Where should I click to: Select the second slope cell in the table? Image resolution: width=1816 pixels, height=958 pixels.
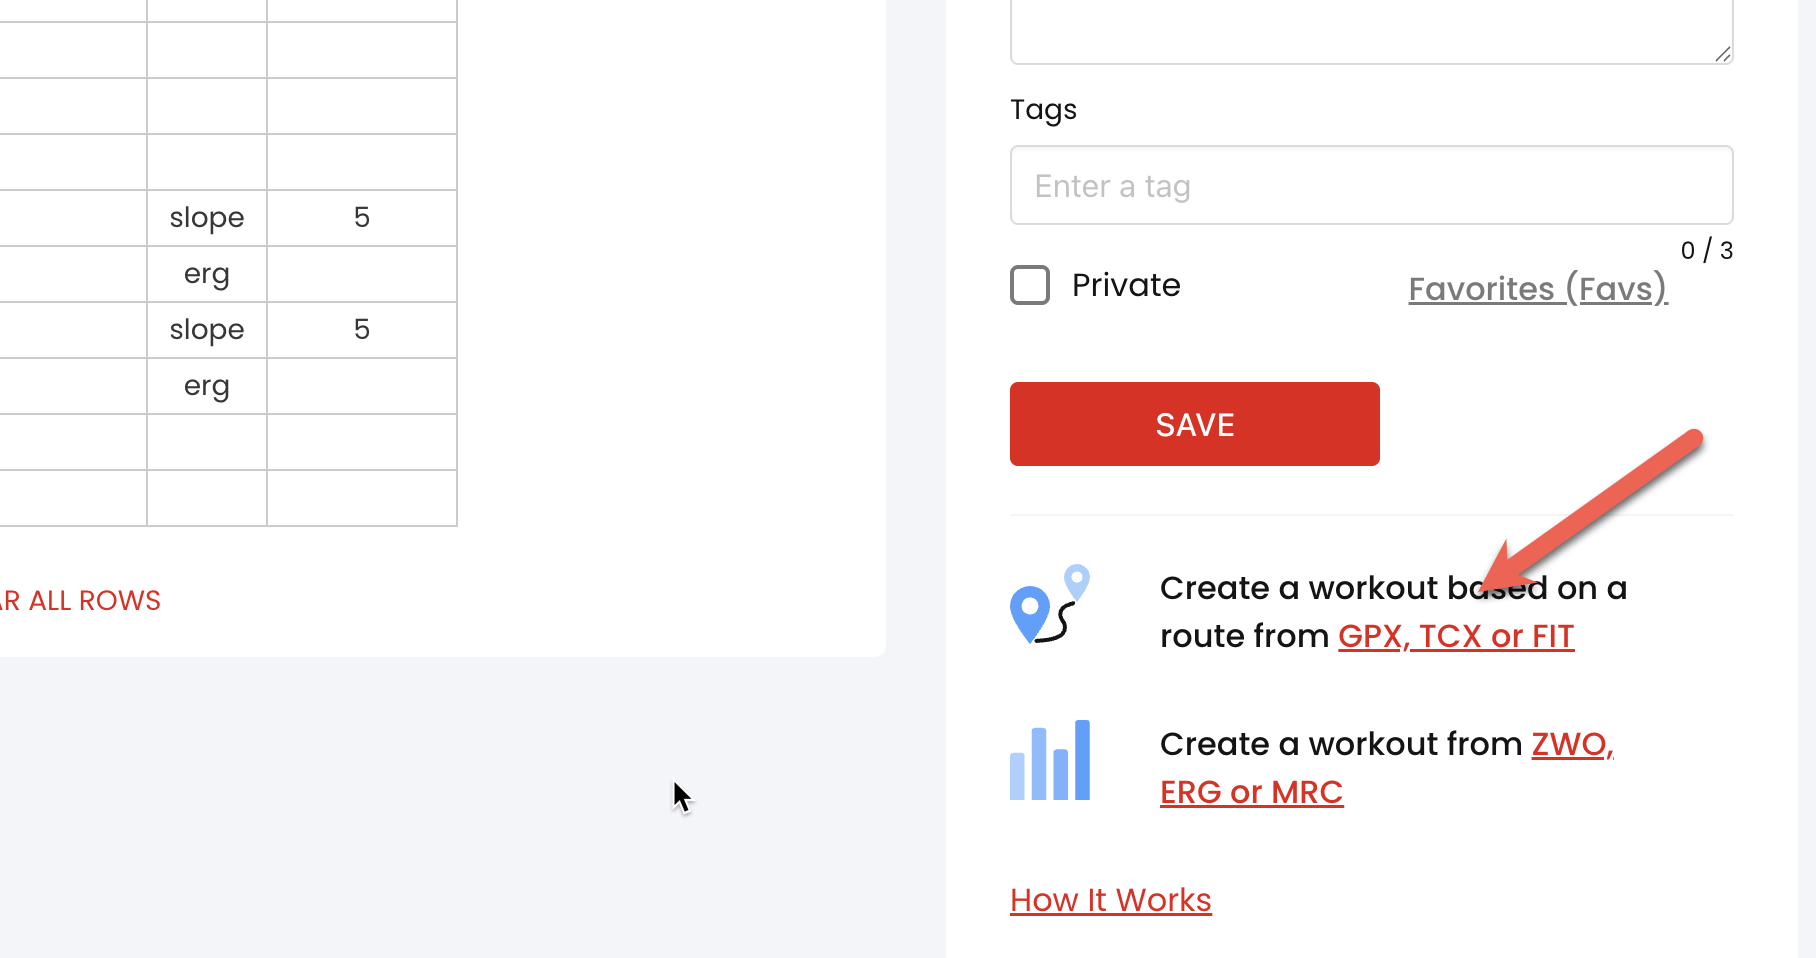207,330
